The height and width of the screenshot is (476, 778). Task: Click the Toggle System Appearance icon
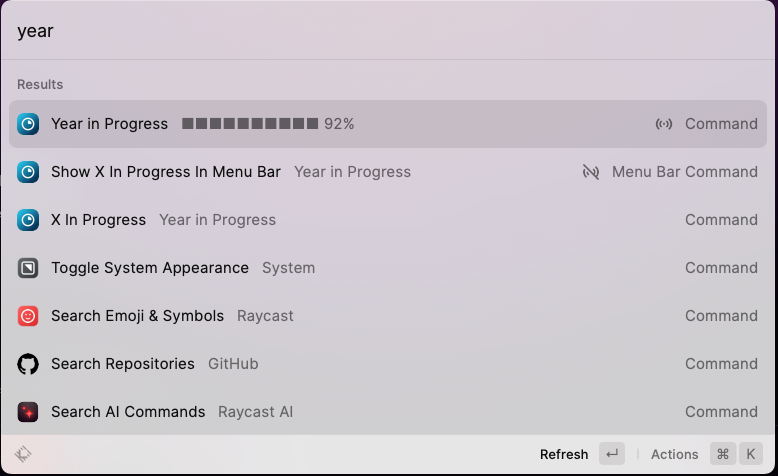pyautogui.click(x=28, y=268)
